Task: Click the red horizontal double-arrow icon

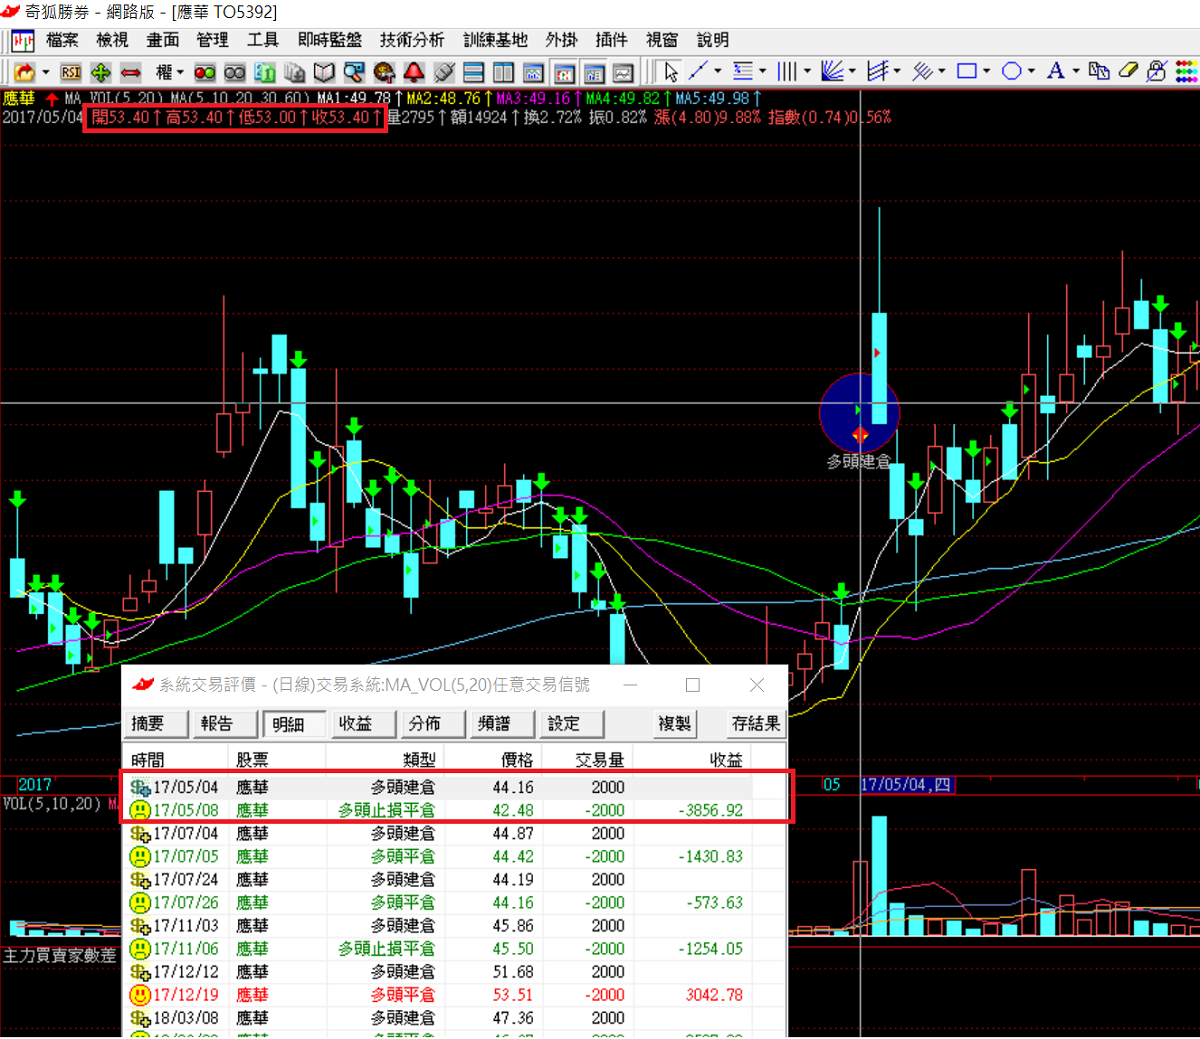Action: coord(130,72)
